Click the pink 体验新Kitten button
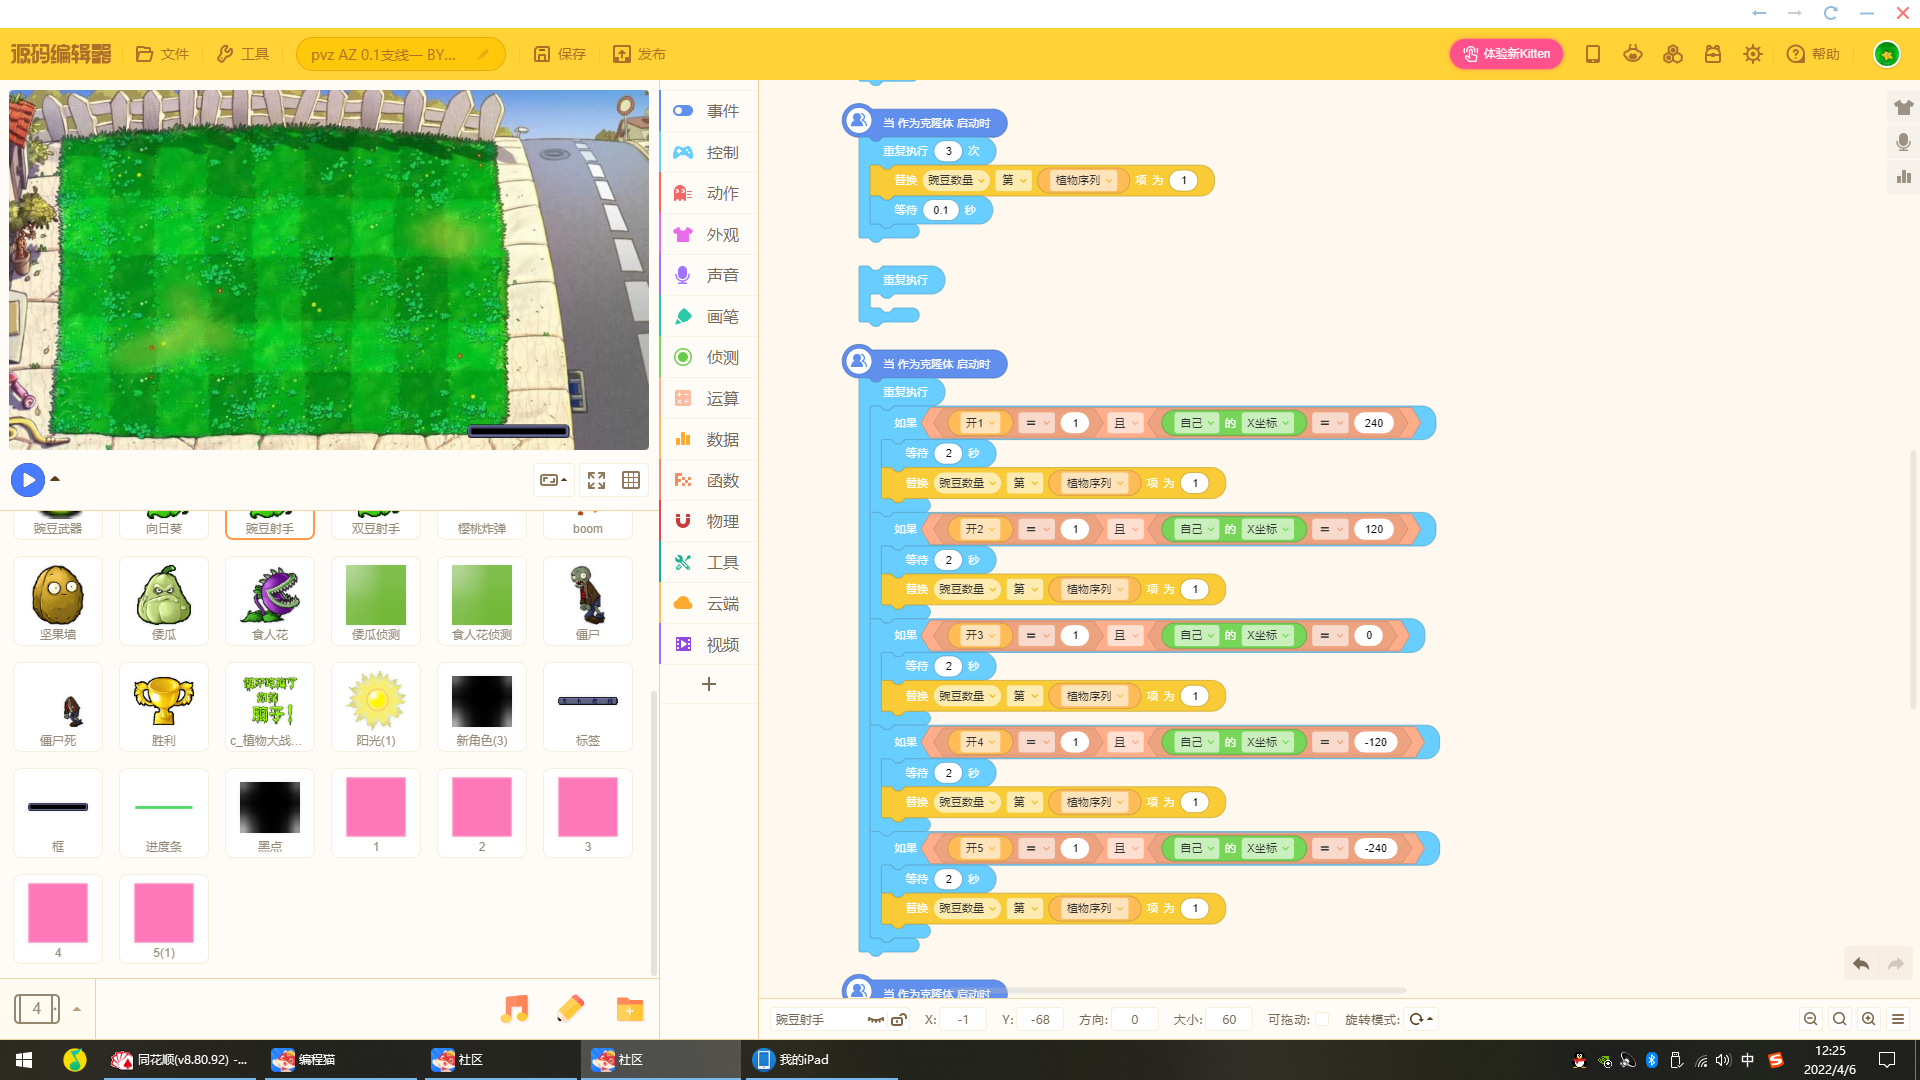Image resolution: width=1920 pixels, height=1080 pixels. pos(1506,54)
